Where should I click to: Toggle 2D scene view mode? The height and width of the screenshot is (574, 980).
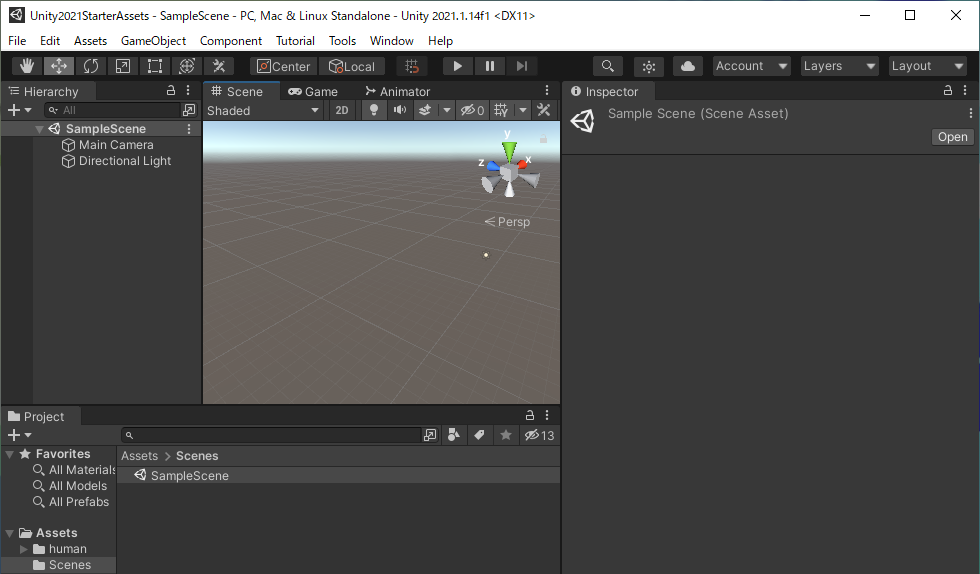pos(342,110)
